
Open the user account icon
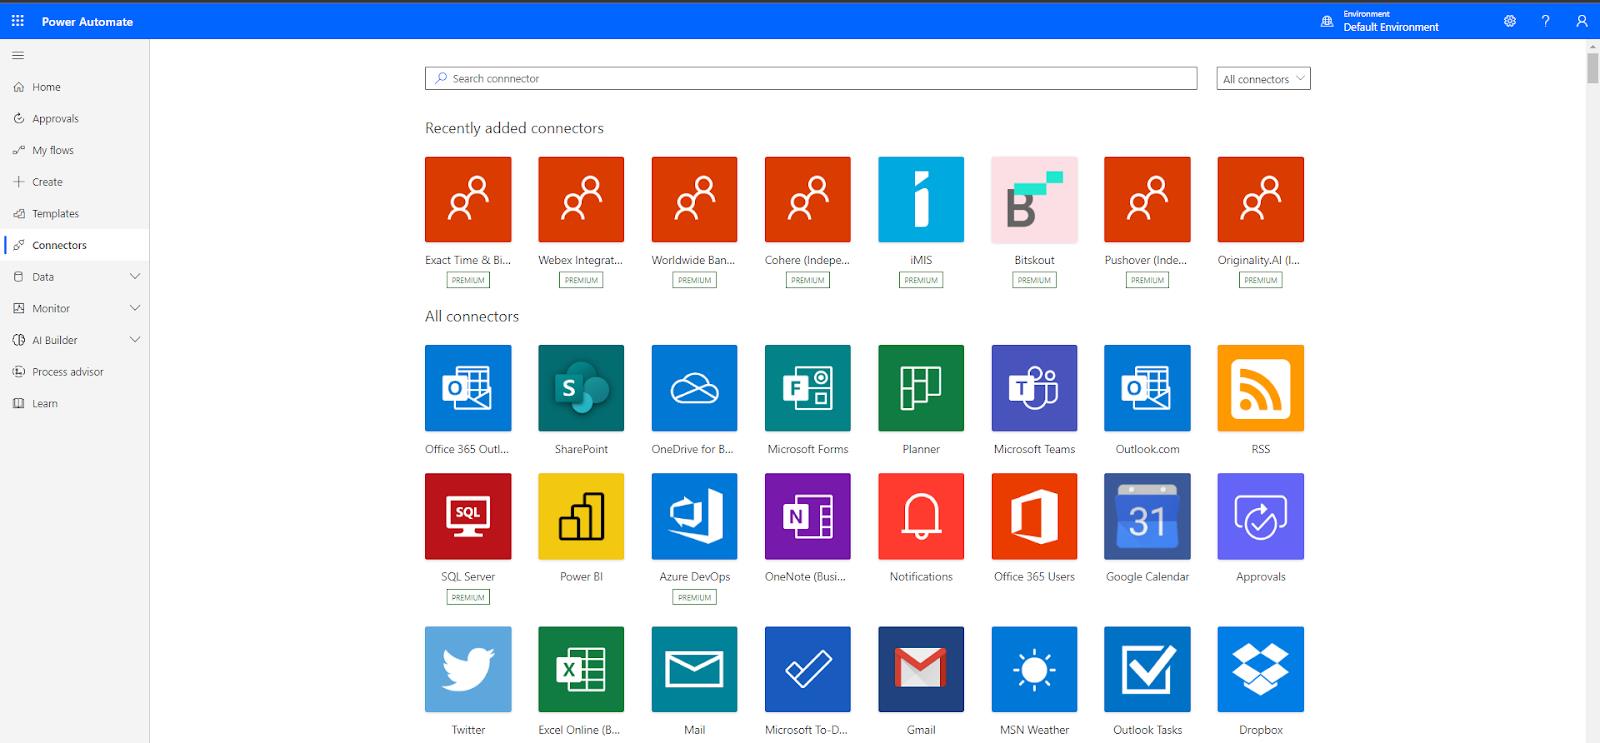coord(1582,21)
